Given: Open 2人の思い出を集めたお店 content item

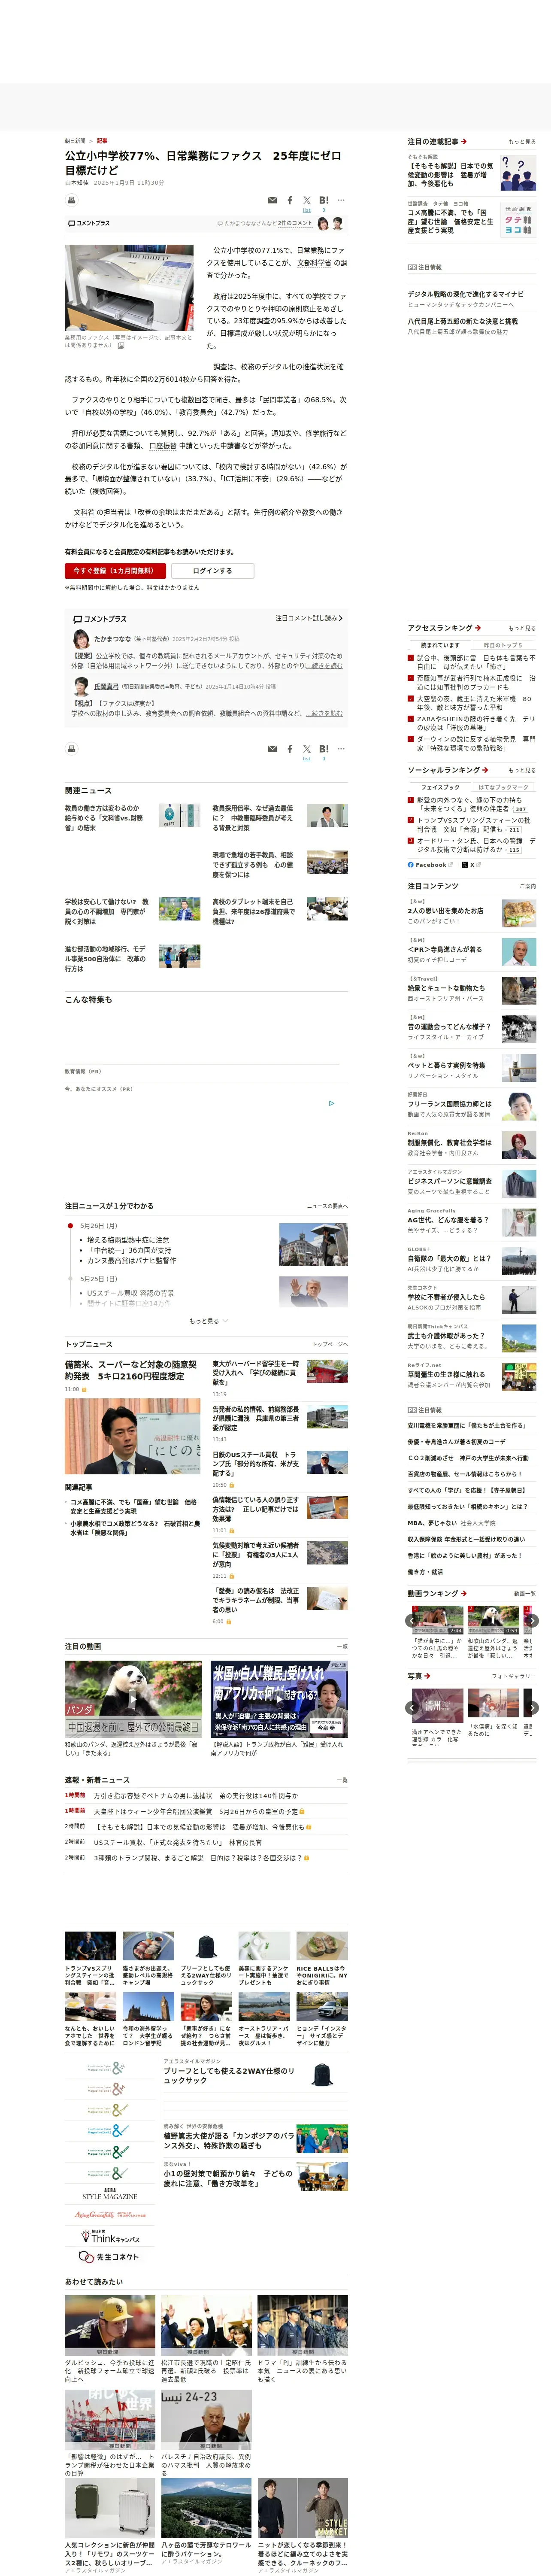Looking at the screenshot, I should pos(445,911).
